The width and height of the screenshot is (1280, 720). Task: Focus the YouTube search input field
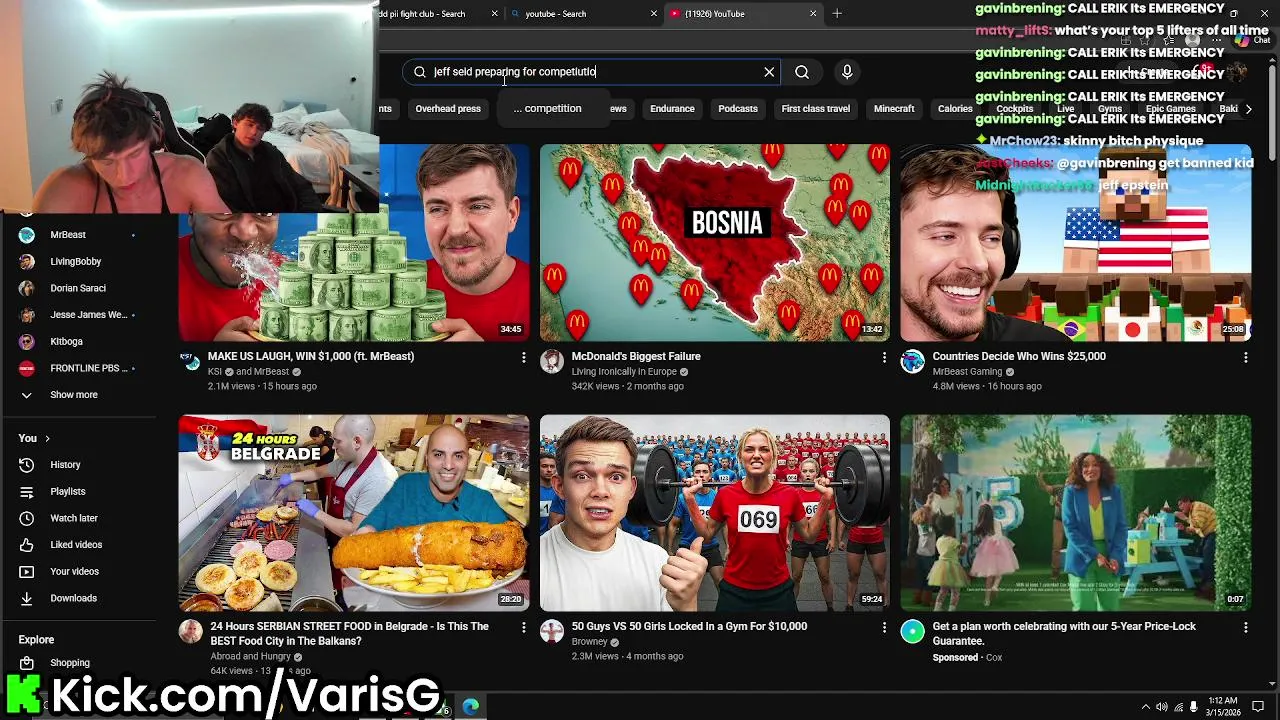(x=594, y=72)
